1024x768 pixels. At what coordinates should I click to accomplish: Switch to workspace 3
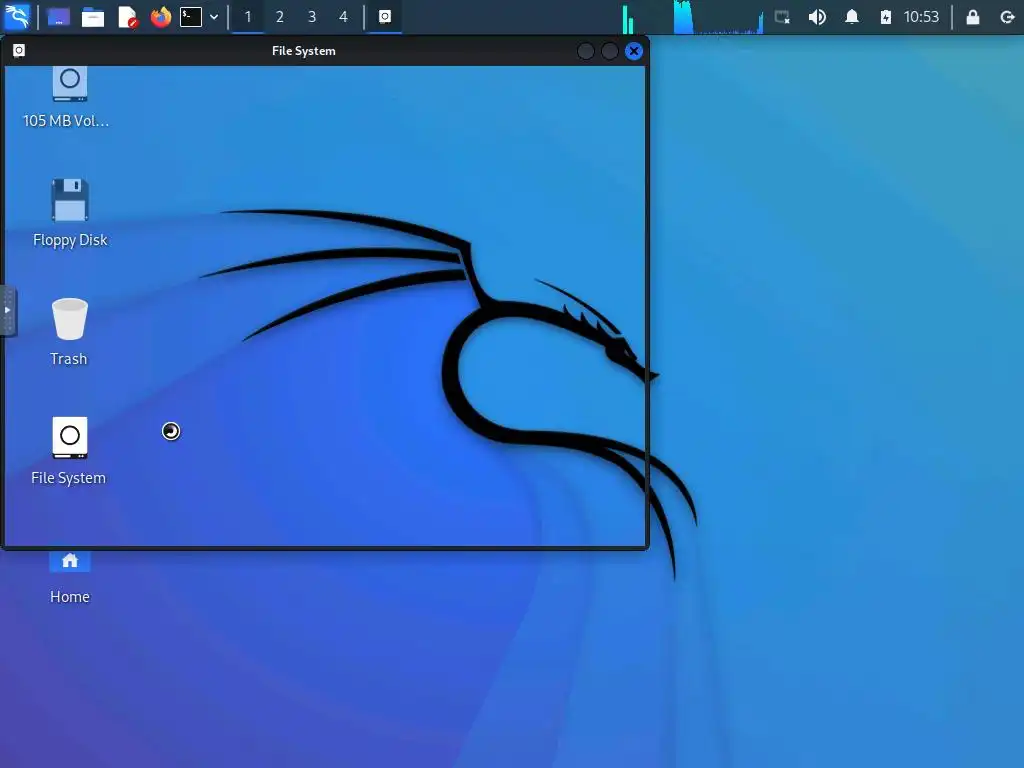pos(312,17)
